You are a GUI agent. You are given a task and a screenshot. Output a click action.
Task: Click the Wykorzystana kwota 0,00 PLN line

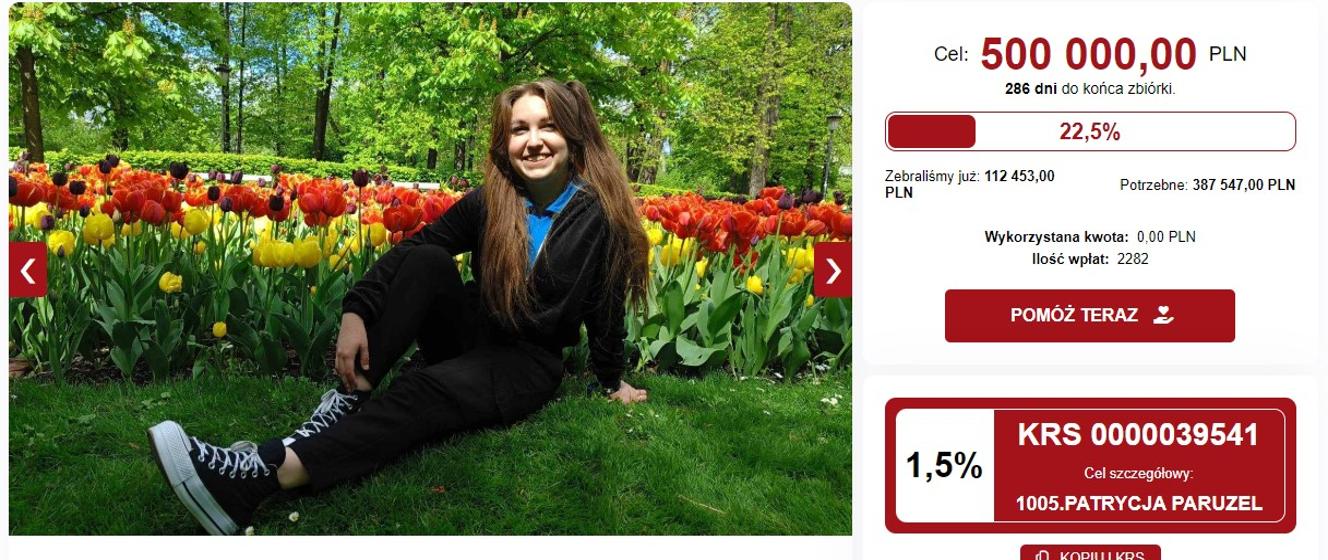click(x=1090, y=237)
